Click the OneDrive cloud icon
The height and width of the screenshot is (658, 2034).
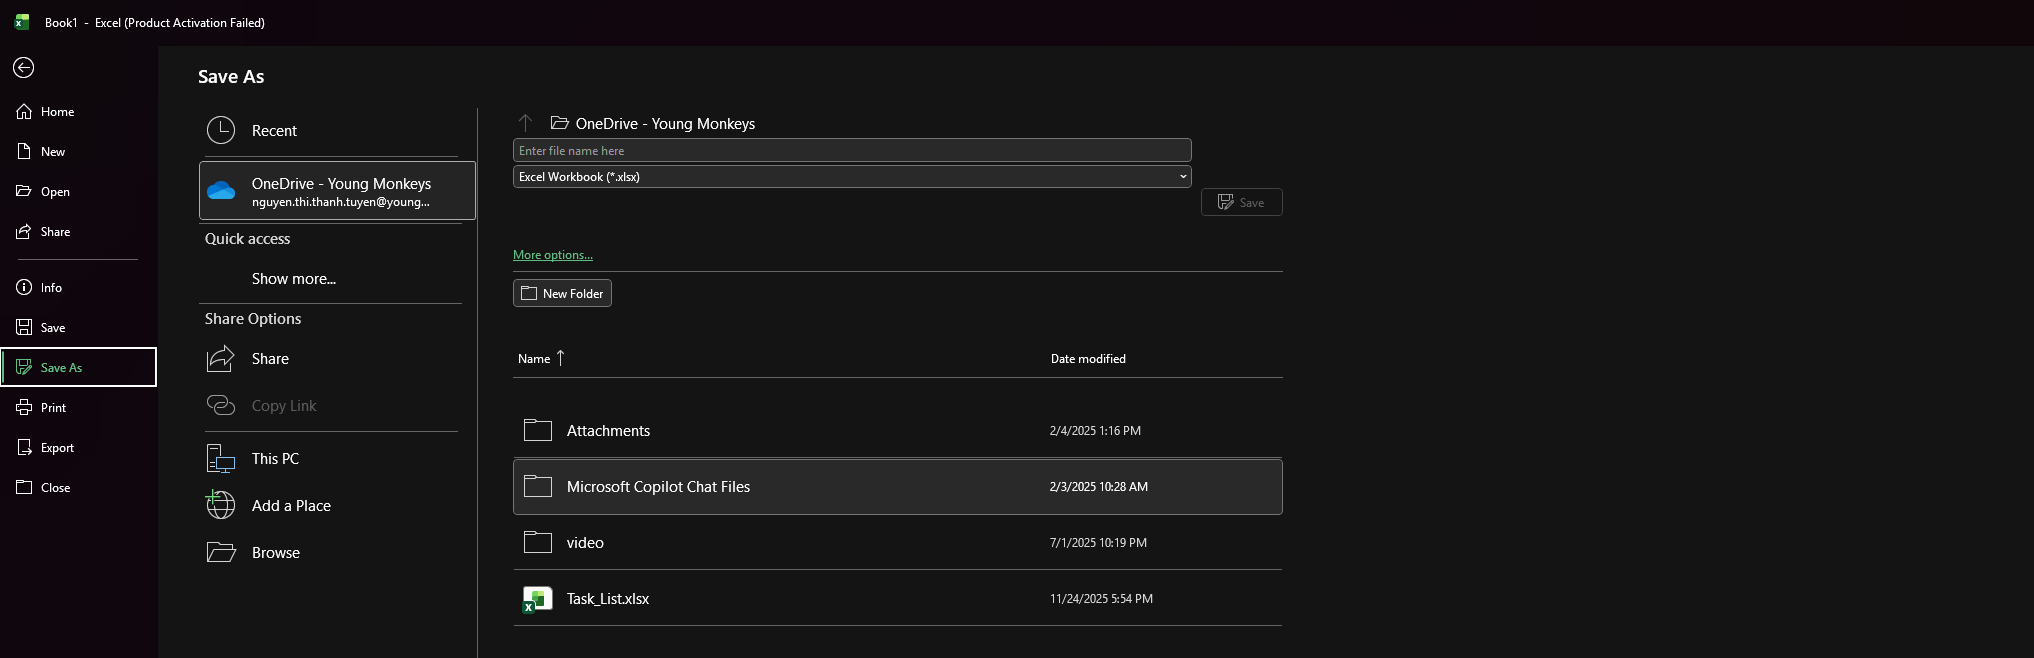(221, 191)
